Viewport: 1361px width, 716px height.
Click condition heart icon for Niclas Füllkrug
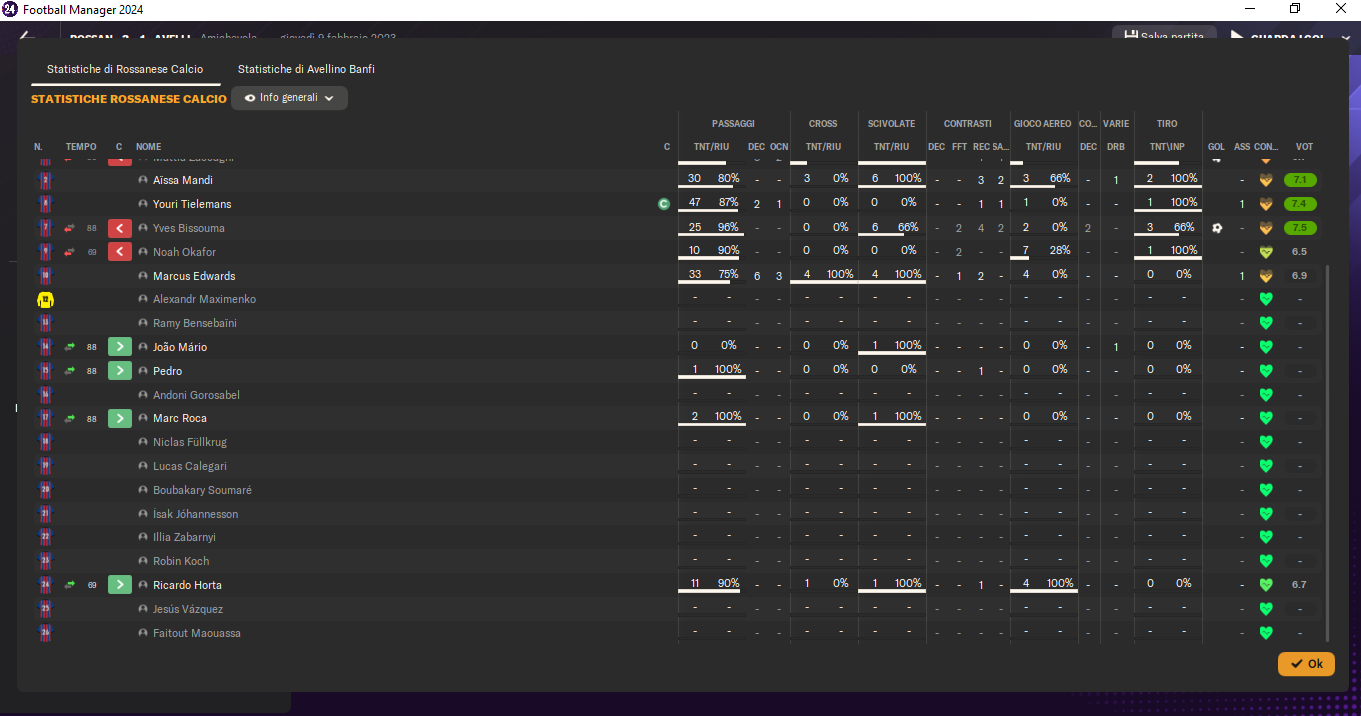pyautogui.click(x=1265, y=442)
